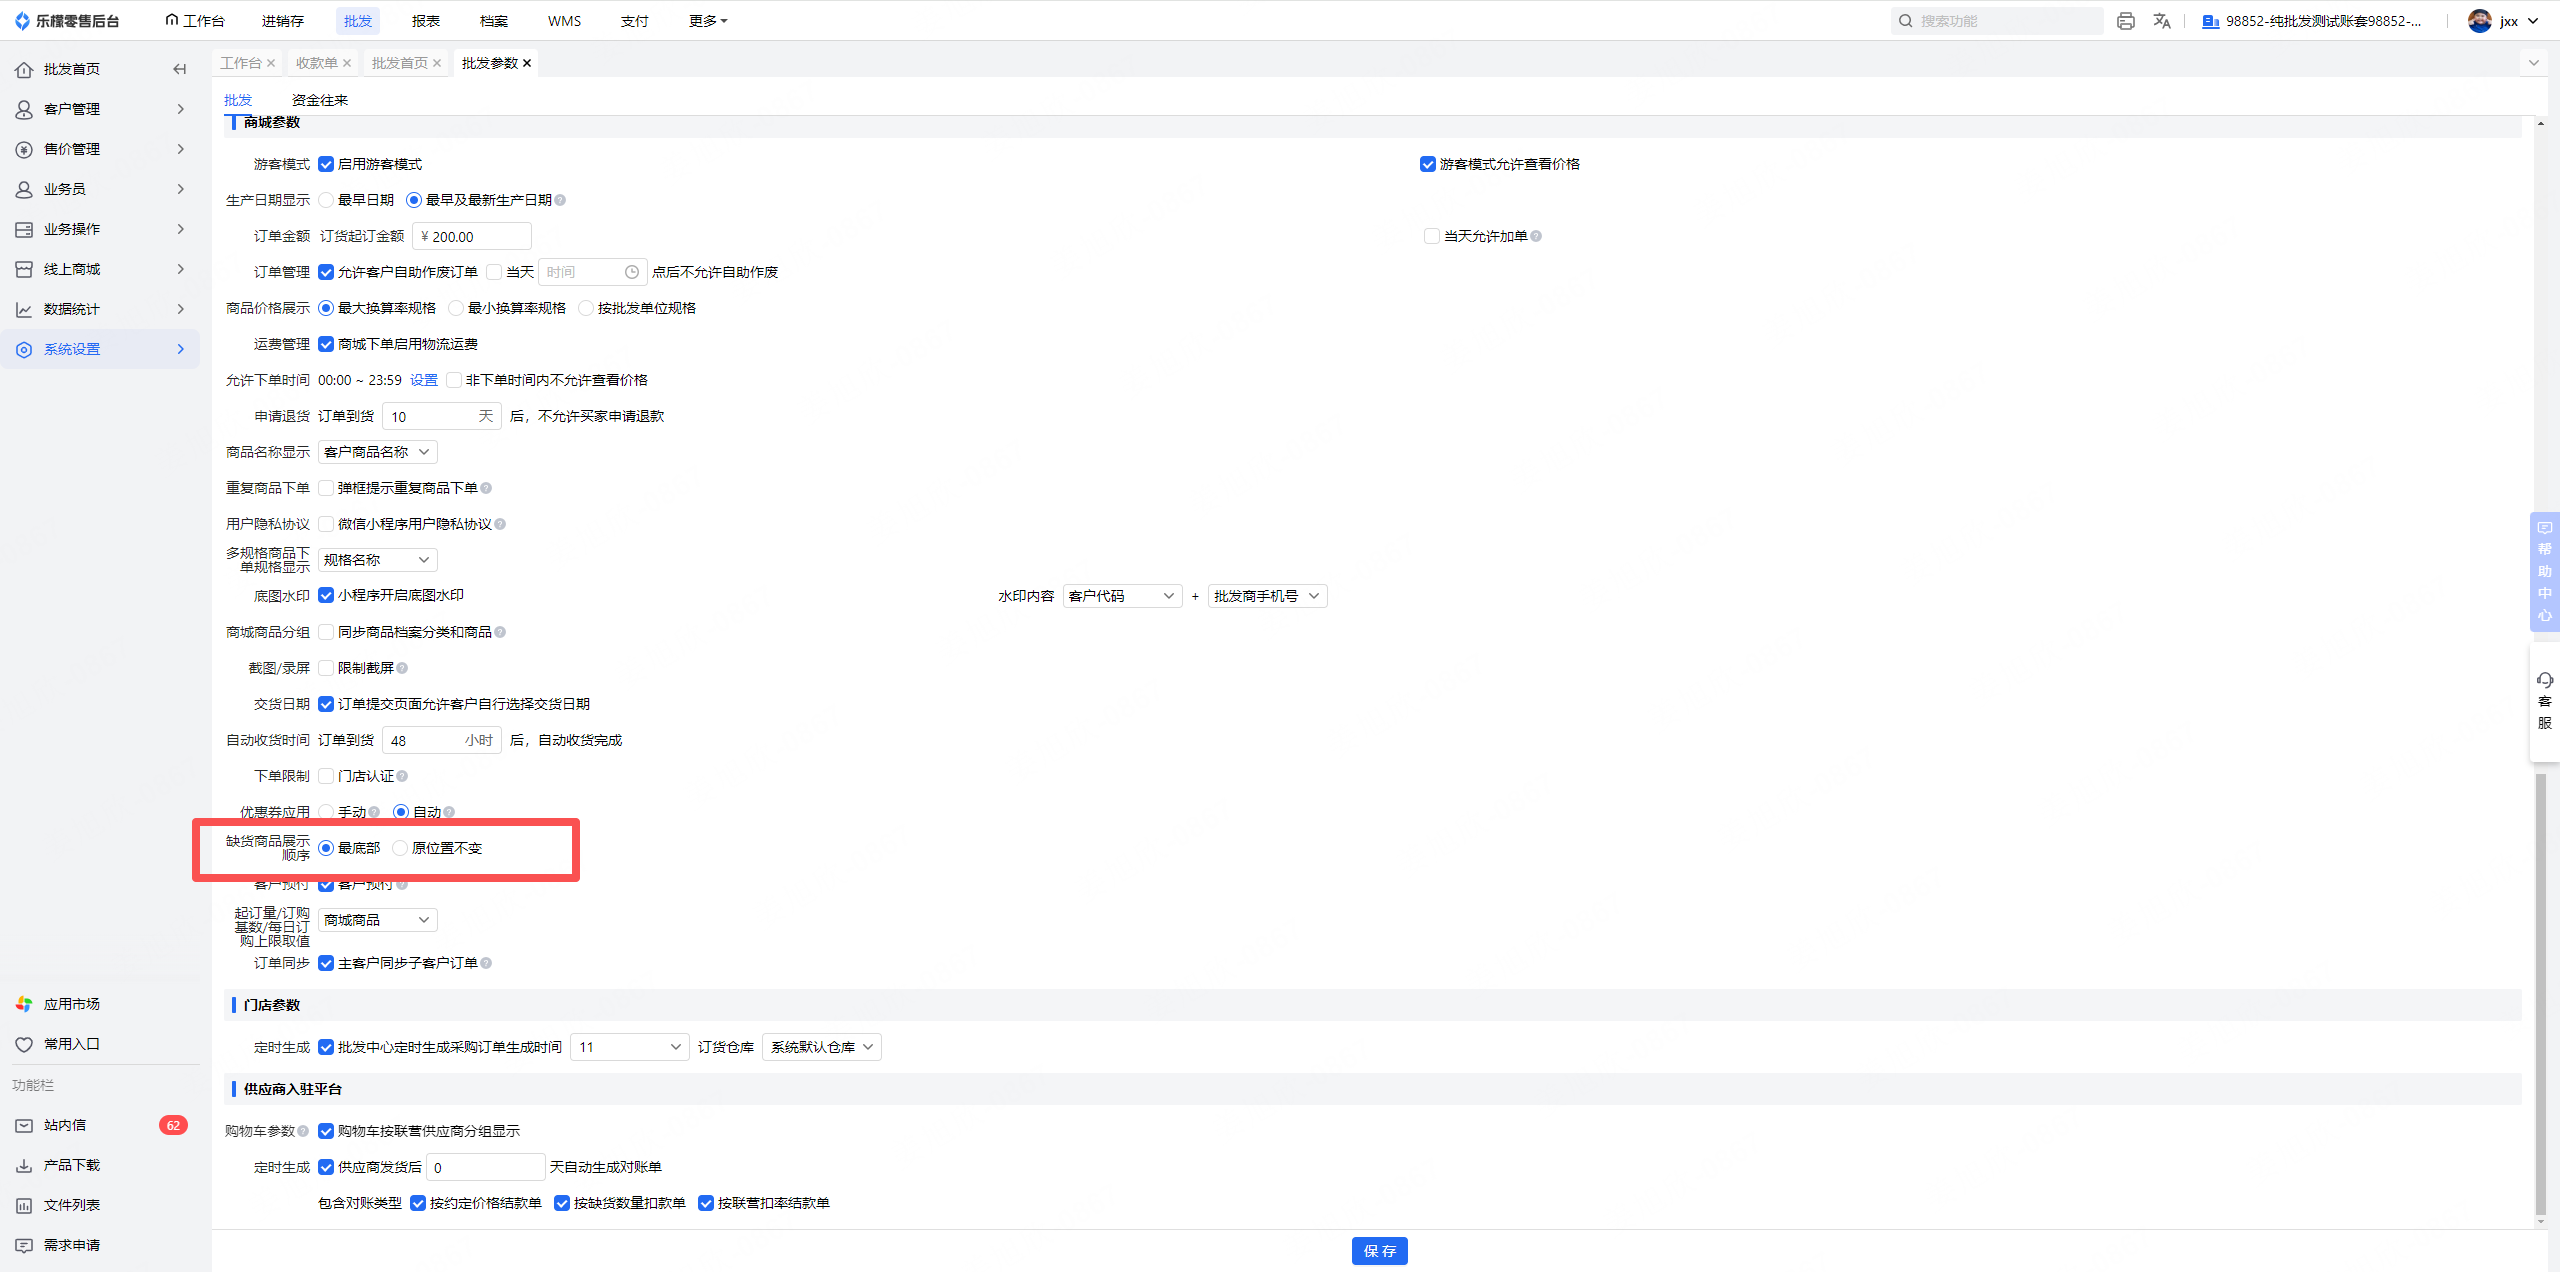This screenshot has width=2560, height=1272.
Task: Collapse sidebar using the arrow icon
Action: tap(180, 69)
